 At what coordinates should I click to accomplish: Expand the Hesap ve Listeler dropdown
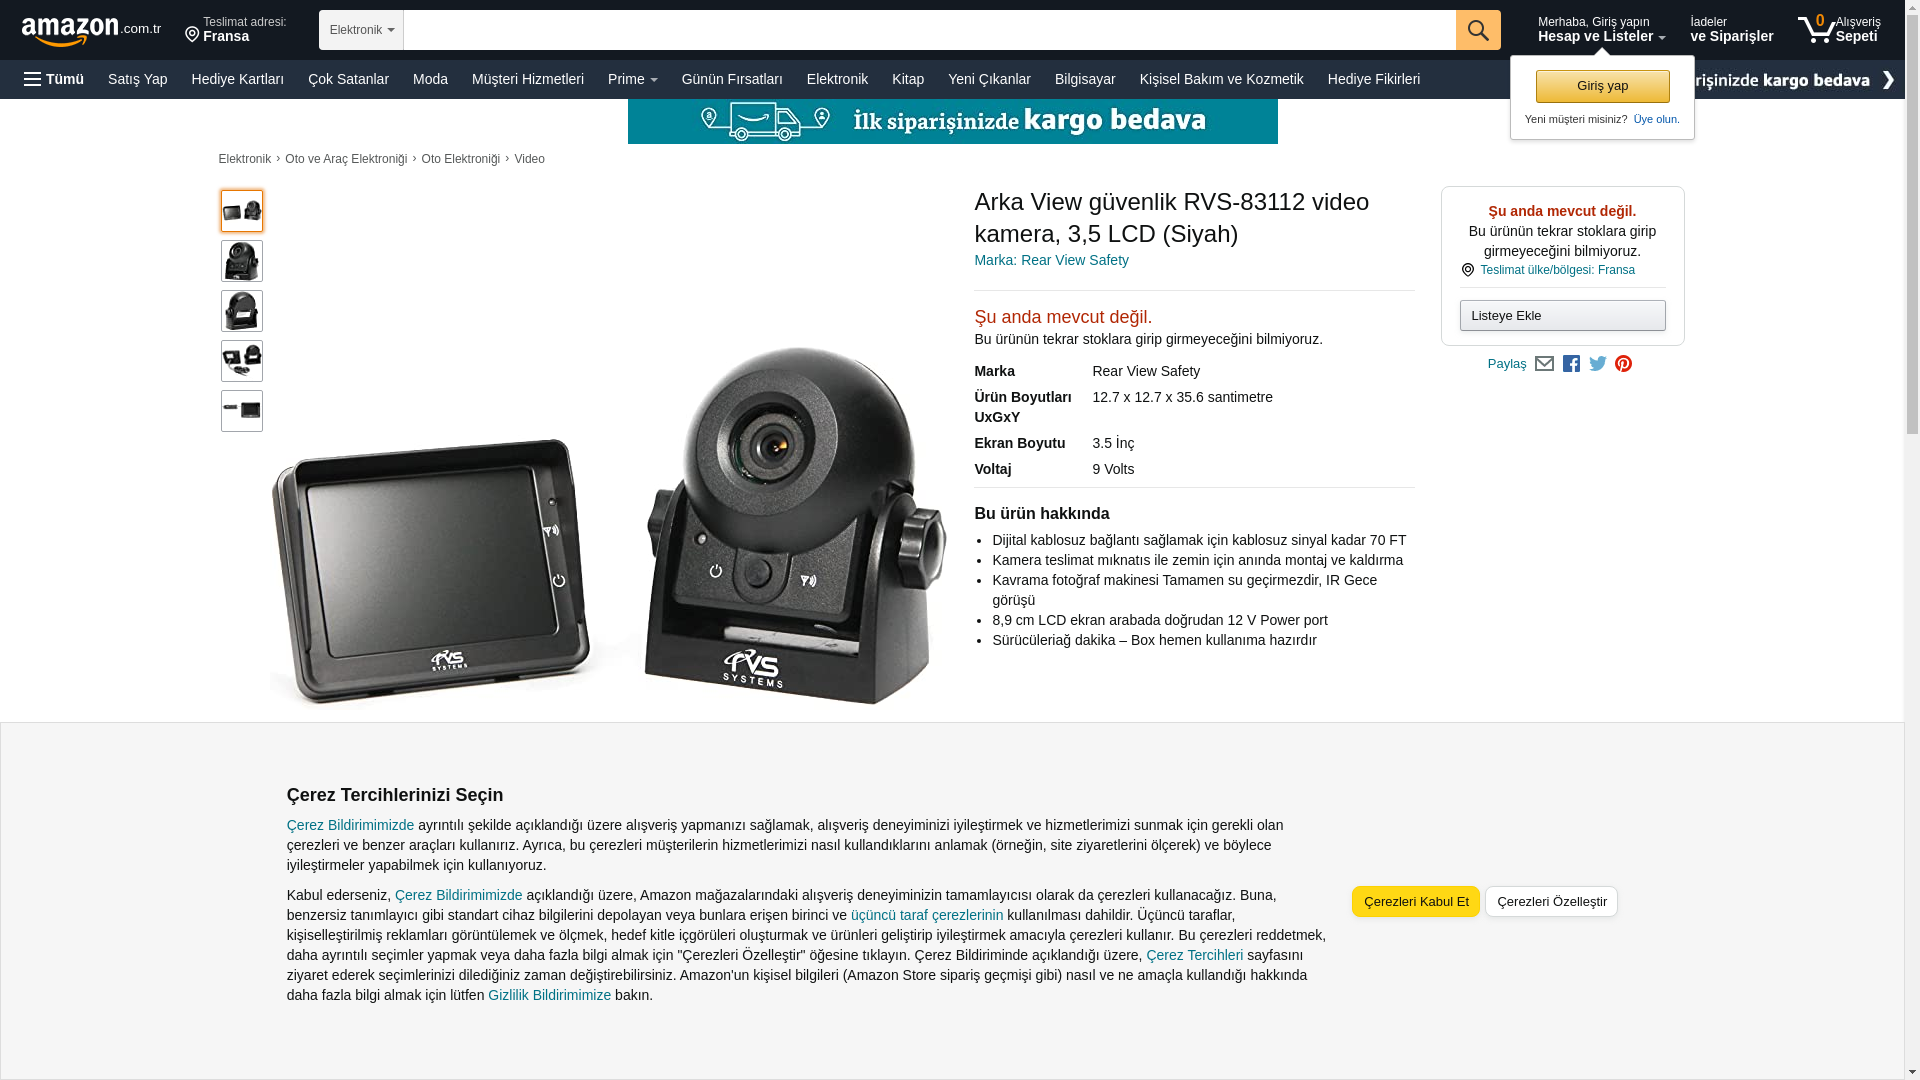click(1601, 29)
